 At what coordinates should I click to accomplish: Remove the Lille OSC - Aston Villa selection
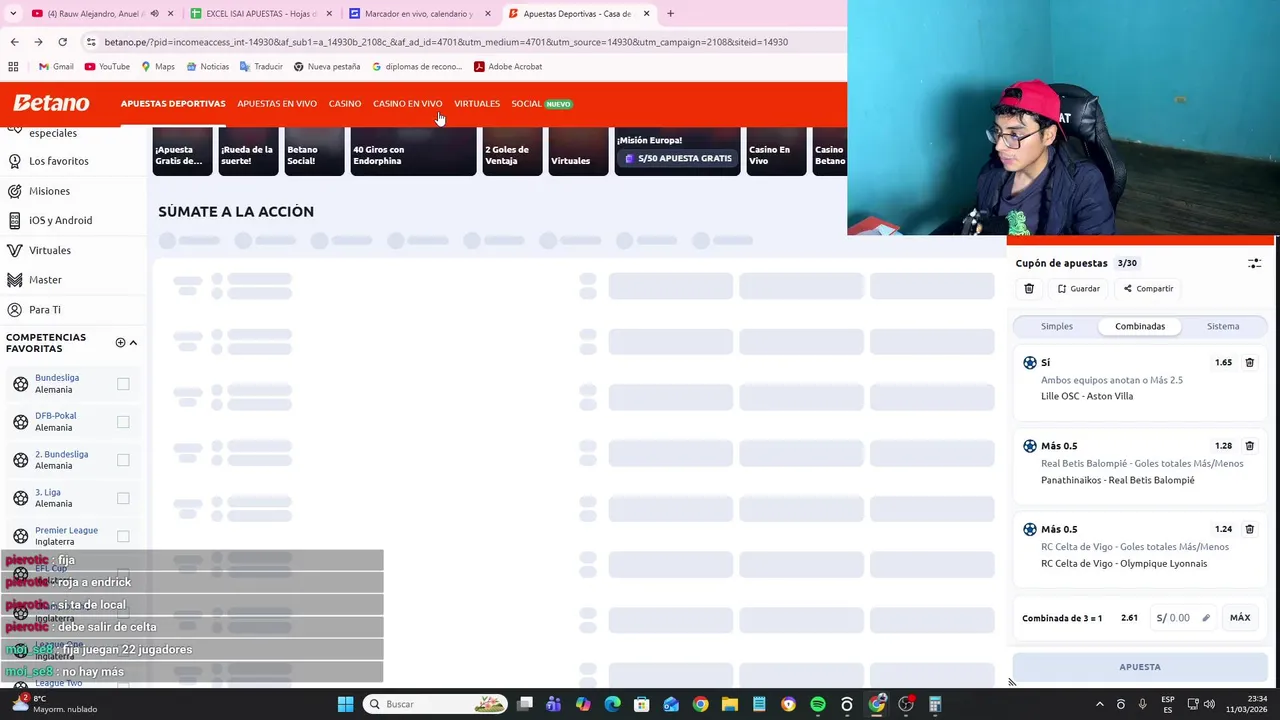point(1249,362)
